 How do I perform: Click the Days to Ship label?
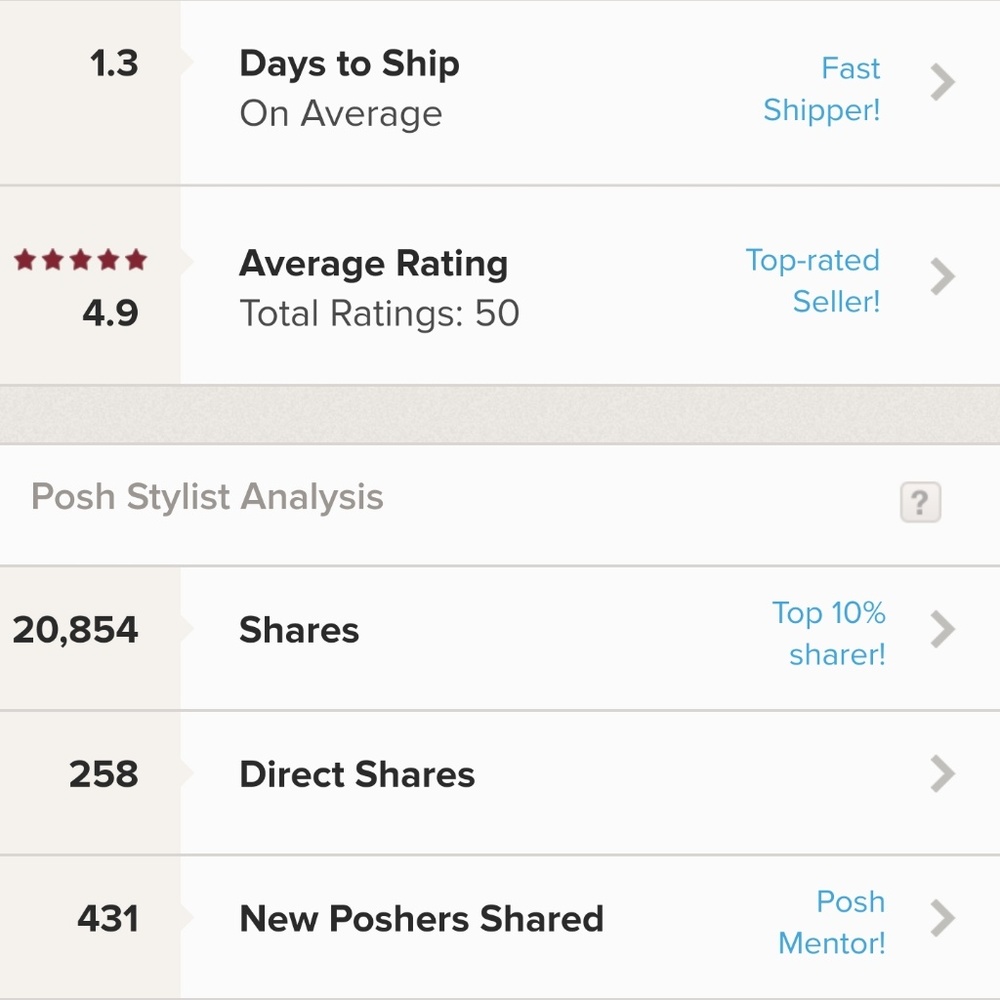pyautogui.click(x=349, y=63)
